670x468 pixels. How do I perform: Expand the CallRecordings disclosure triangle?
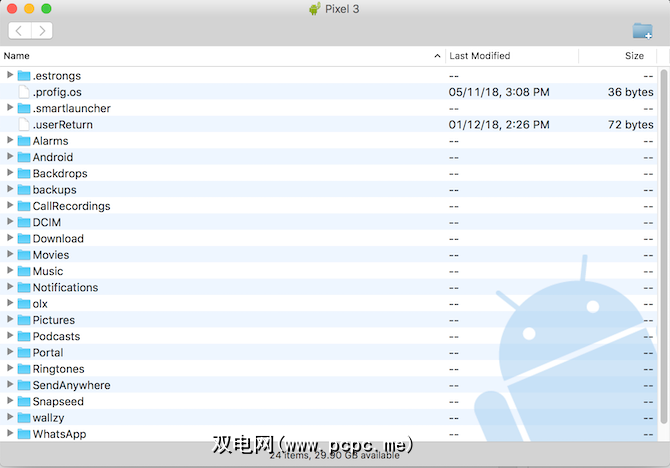point(10,205)
